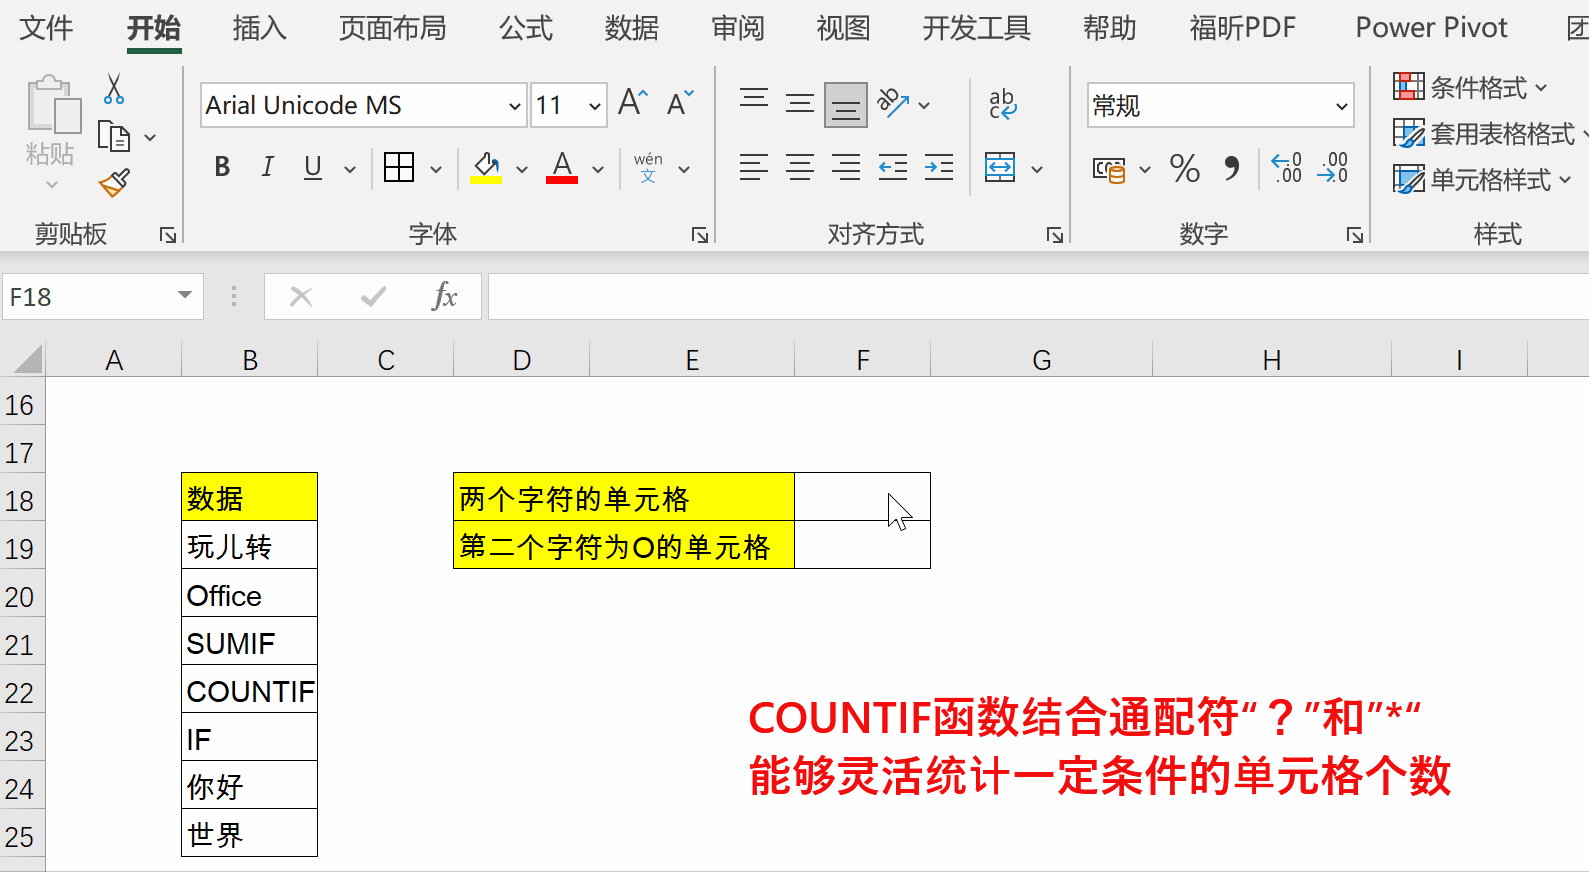
Task: Expand the underline style dropdown arrow
Action: [349, 169]
